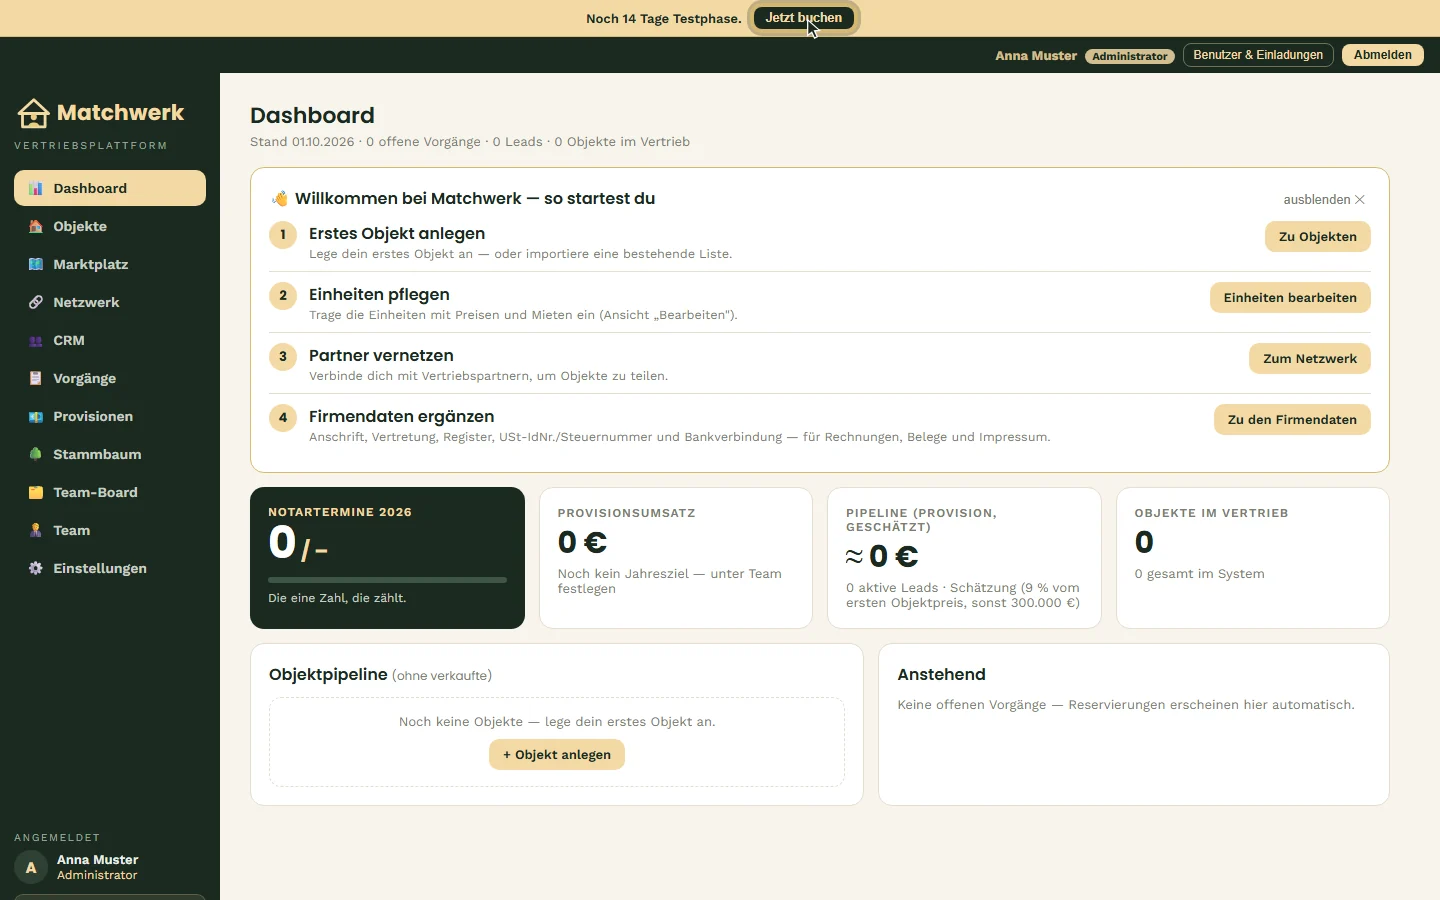
Task: Click step 1 circle Erstes Objekt anlegen
Action: 283,235
